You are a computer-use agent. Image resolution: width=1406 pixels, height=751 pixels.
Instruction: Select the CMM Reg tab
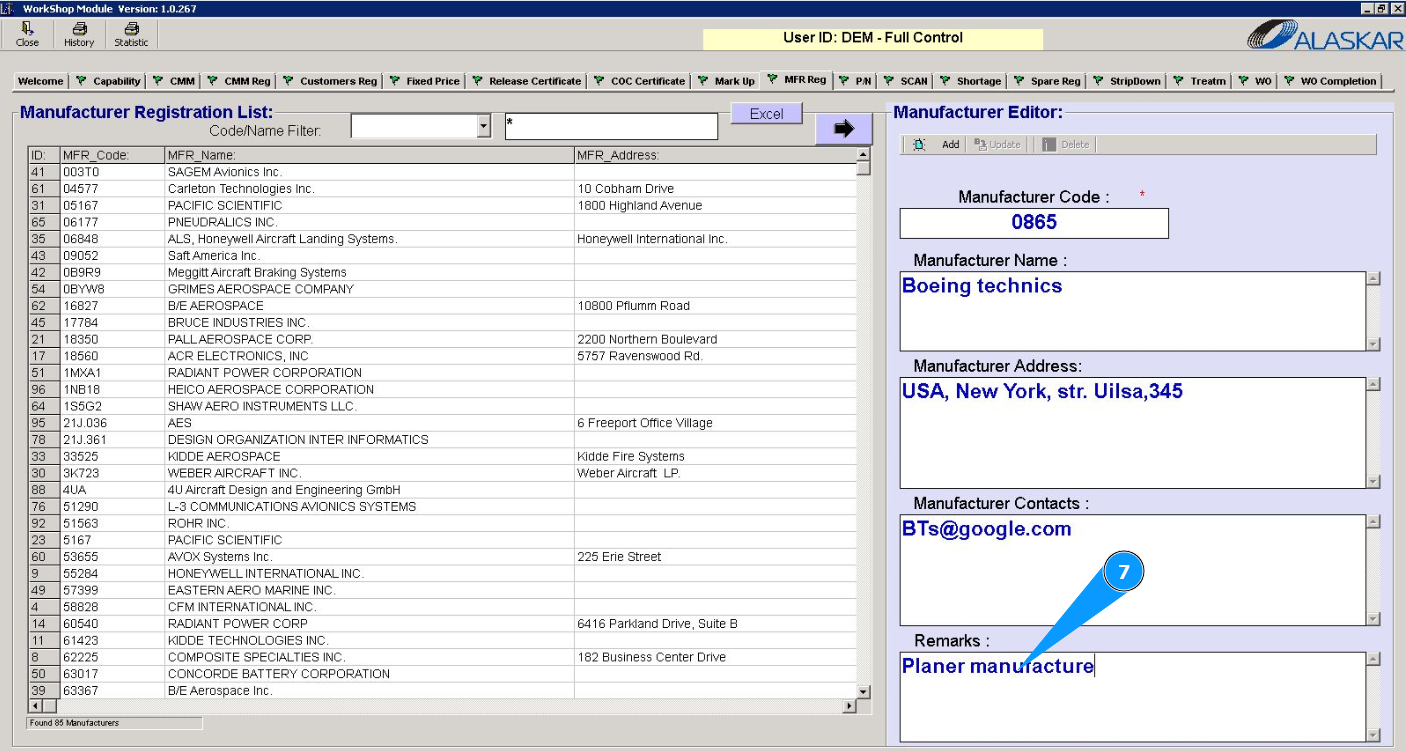coord(238,81)
